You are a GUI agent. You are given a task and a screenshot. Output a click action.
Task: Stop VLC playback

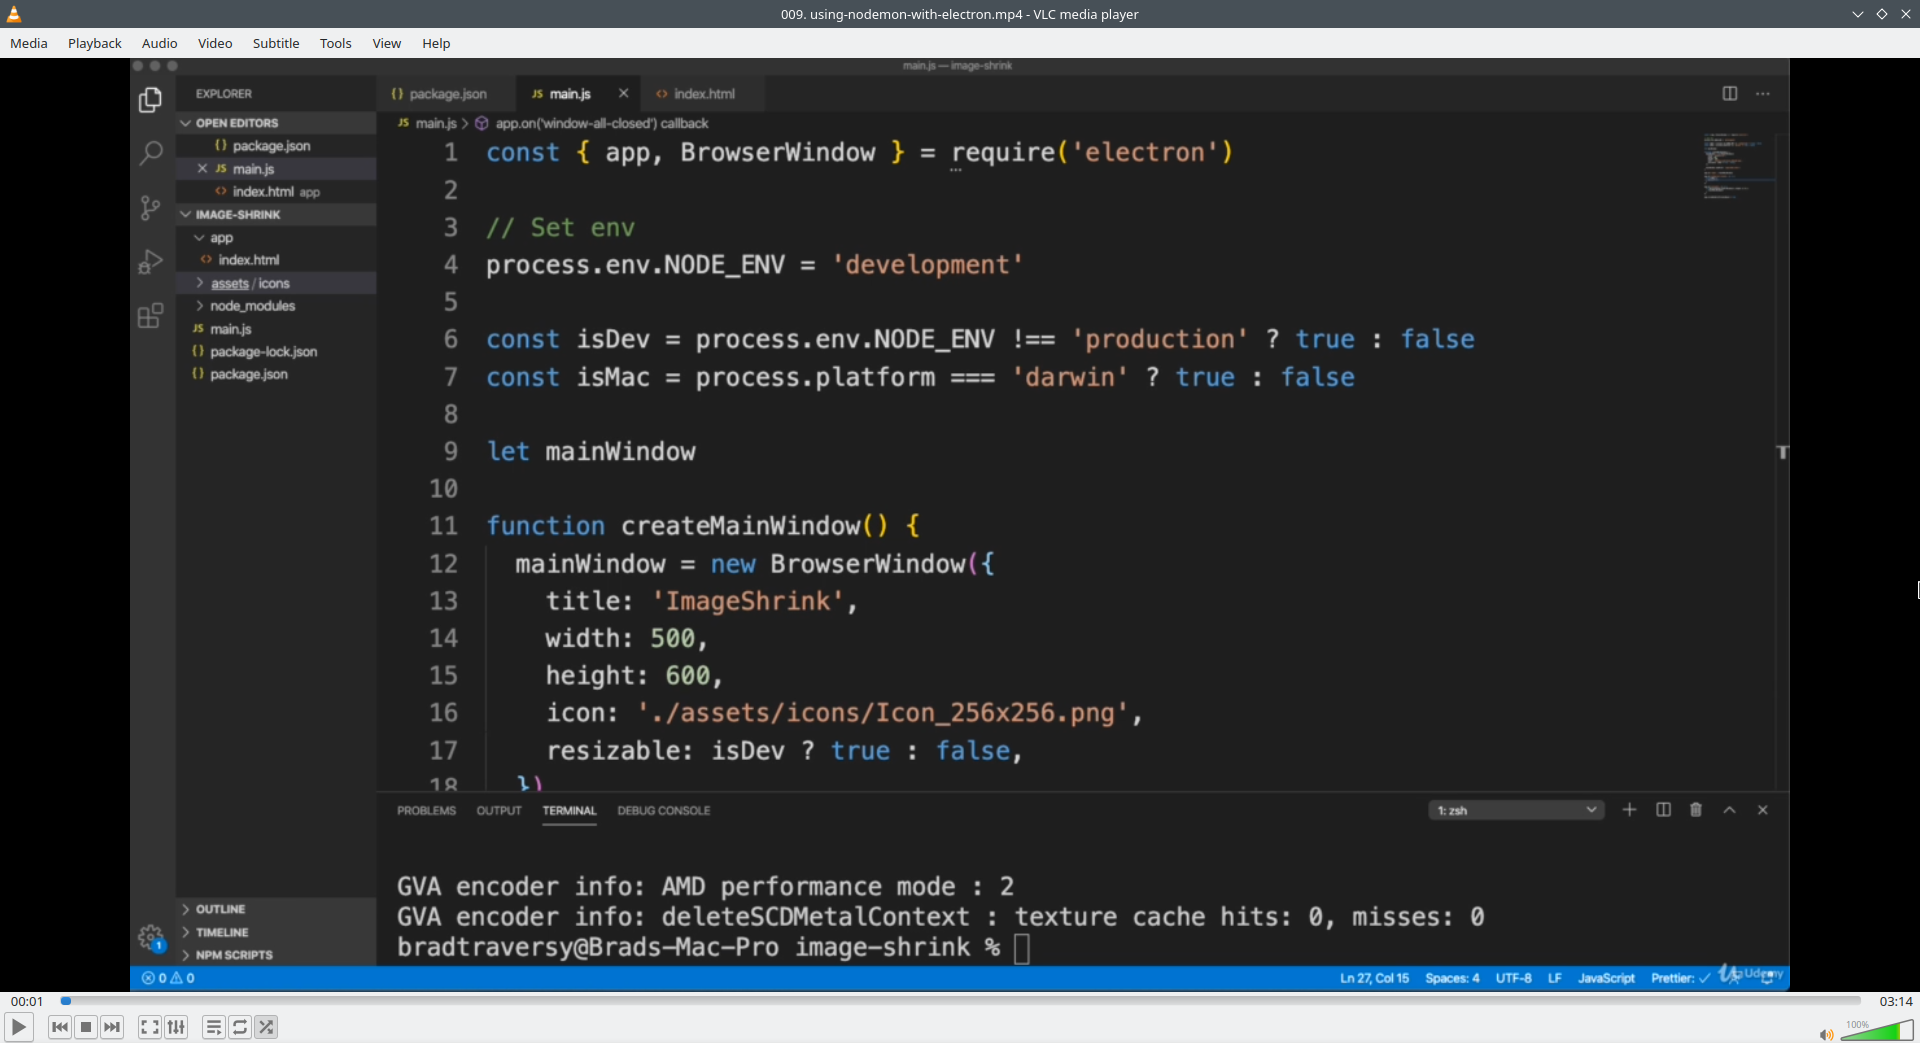click(86, 1027)
